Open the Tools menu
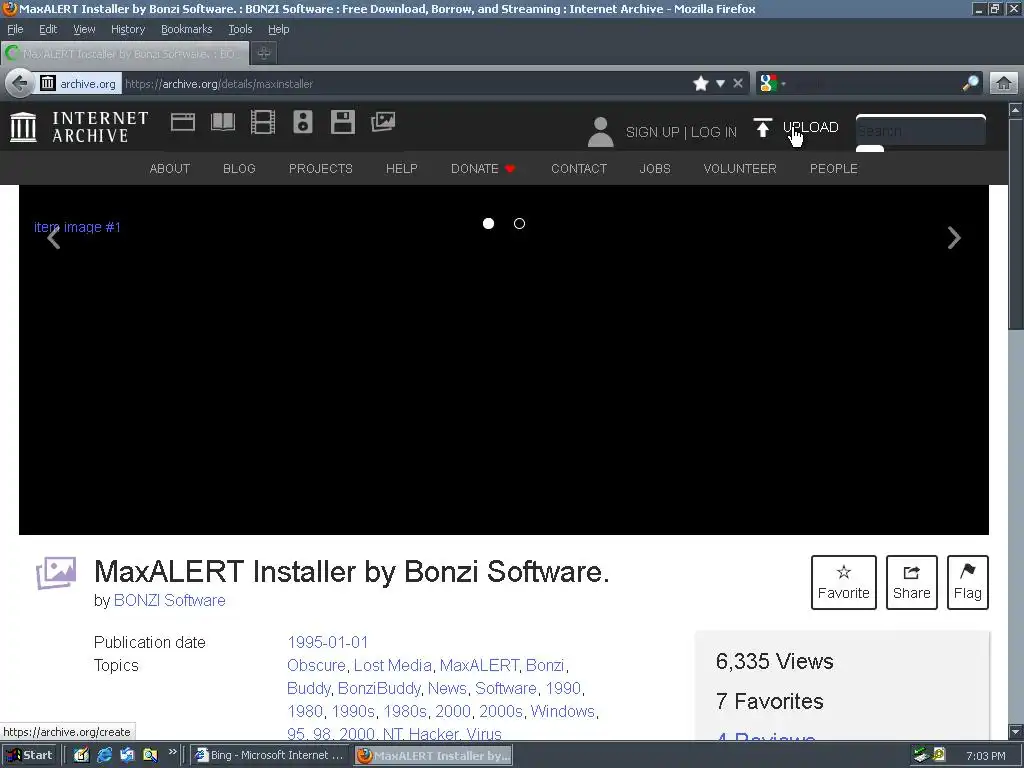The width and height of the screenshot is (1024, 768). (x=240, y=29)
